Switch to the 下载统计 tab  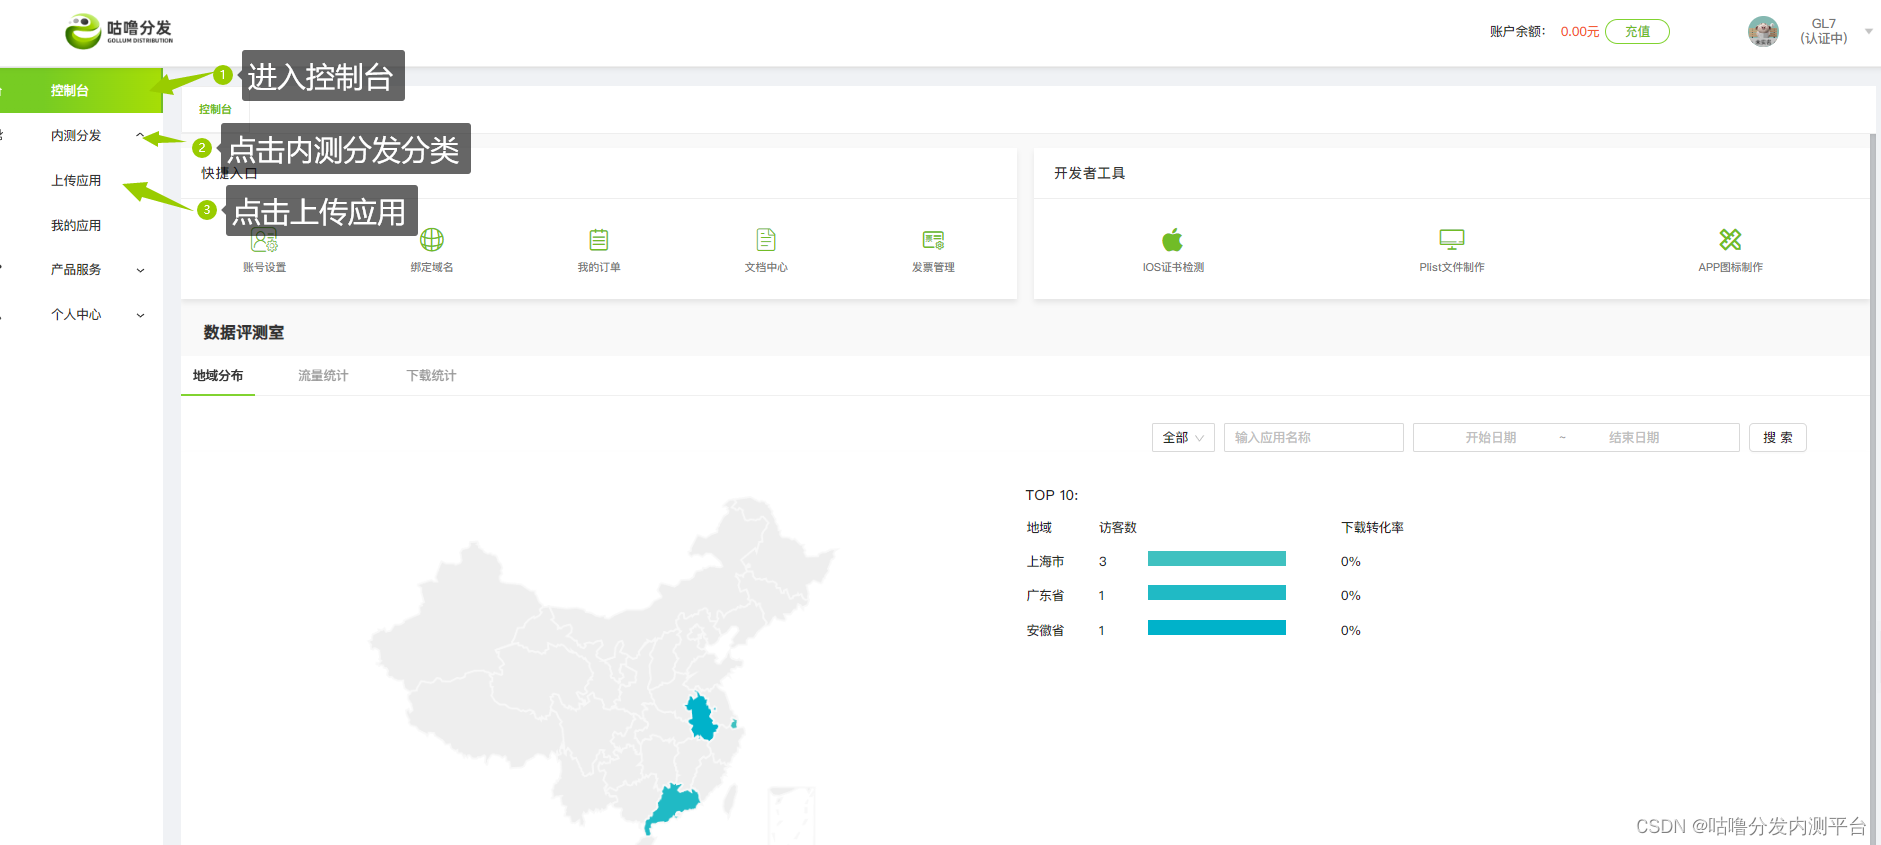tap(431, 375)
